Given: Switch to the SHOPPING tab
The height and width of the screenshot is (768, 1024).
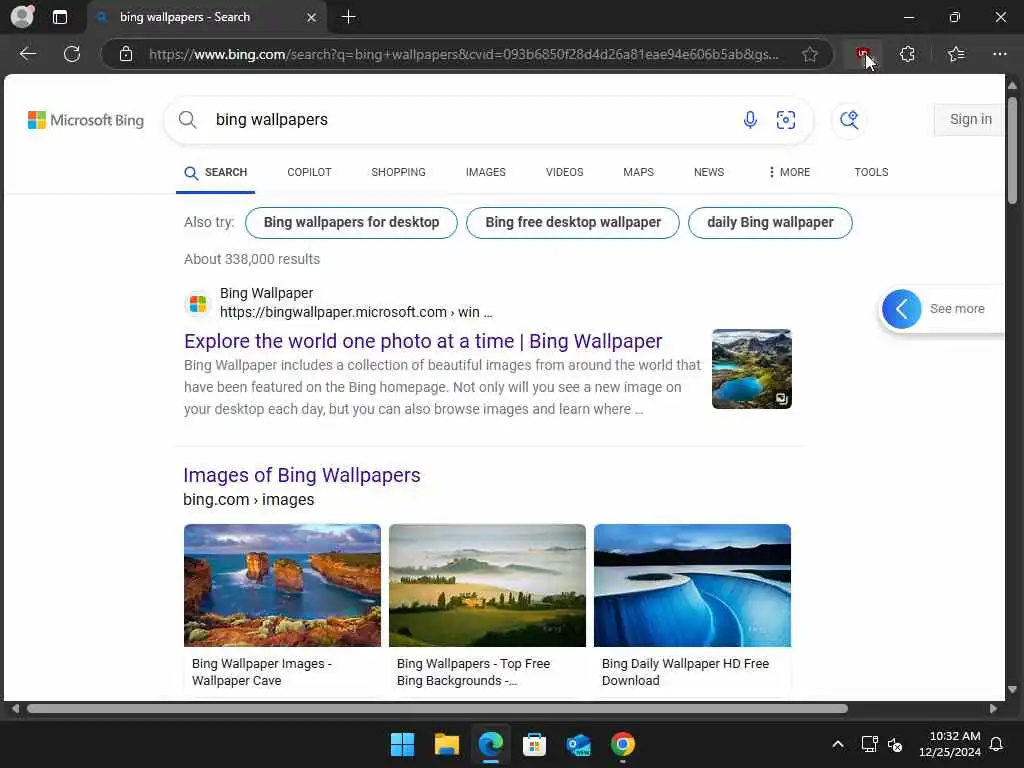Looking at the screenshot, I should pyautogui.click(x=398, y=172).
